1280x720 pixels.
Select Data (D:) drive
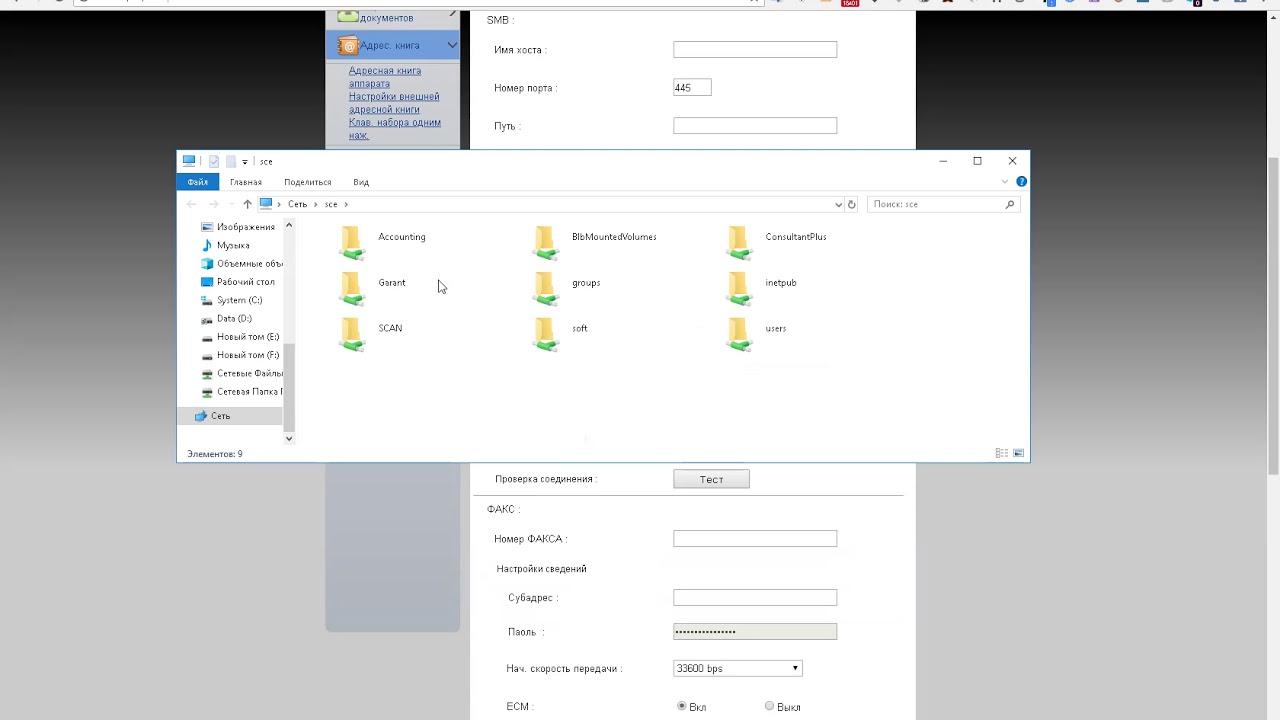tap(227, 319)
